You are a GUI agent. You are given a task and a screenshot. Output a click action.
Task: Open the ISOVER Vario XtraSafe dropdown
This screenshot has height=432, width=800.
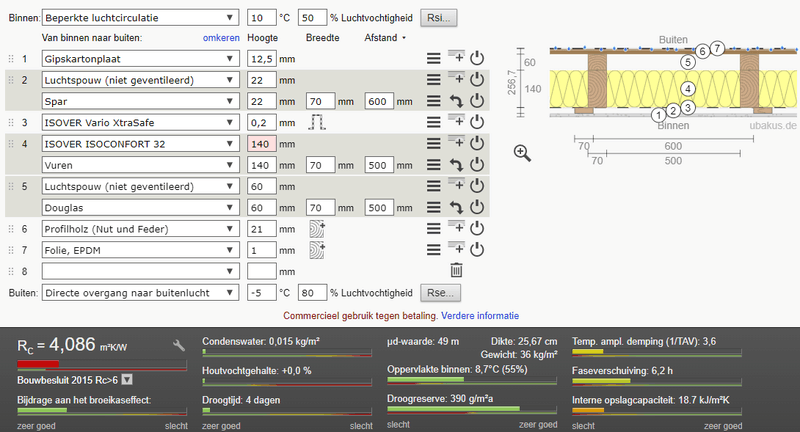[140, 122]
